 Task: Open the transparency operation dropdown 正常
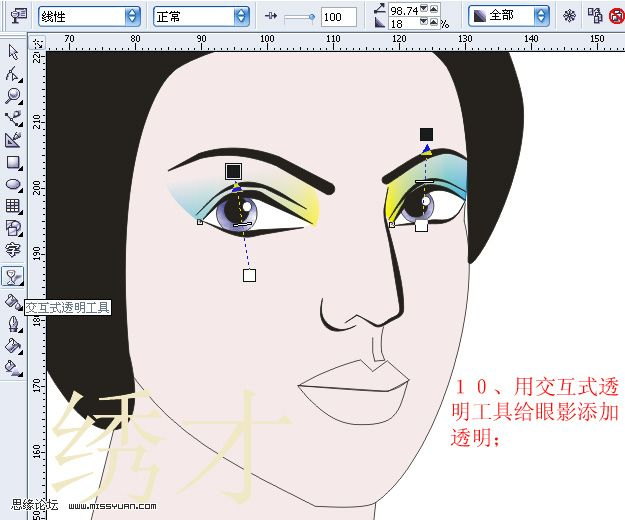pos(201,16)
